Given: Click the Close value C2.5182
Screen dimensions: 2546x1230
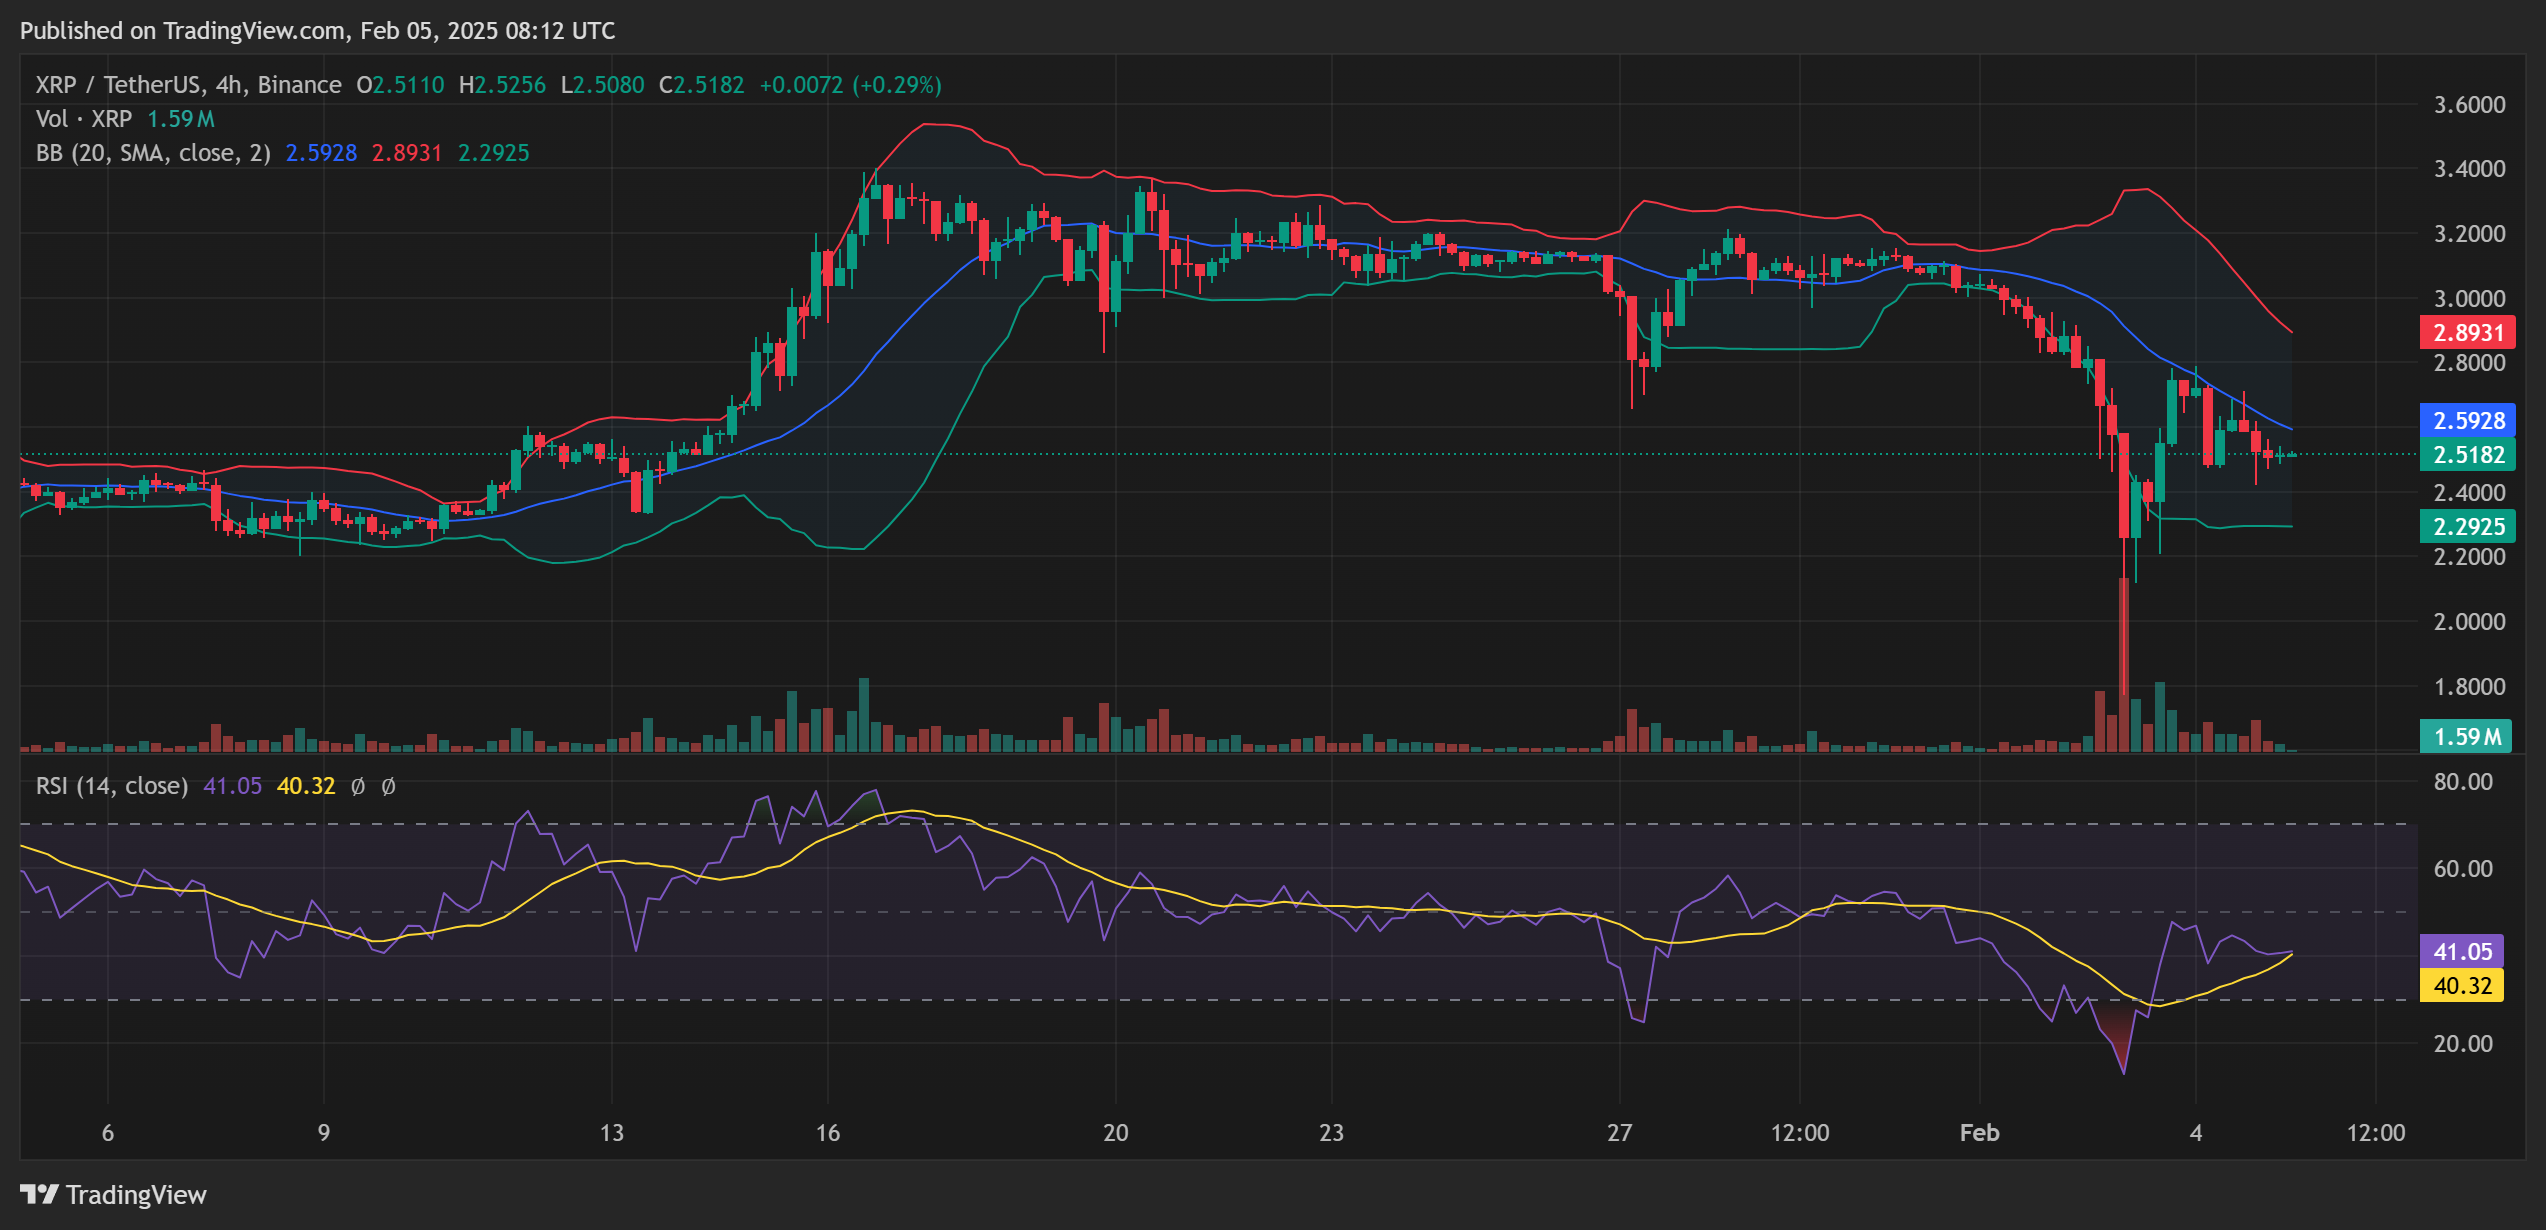Looking at the screenshot, I should click(x=701, y=85).
